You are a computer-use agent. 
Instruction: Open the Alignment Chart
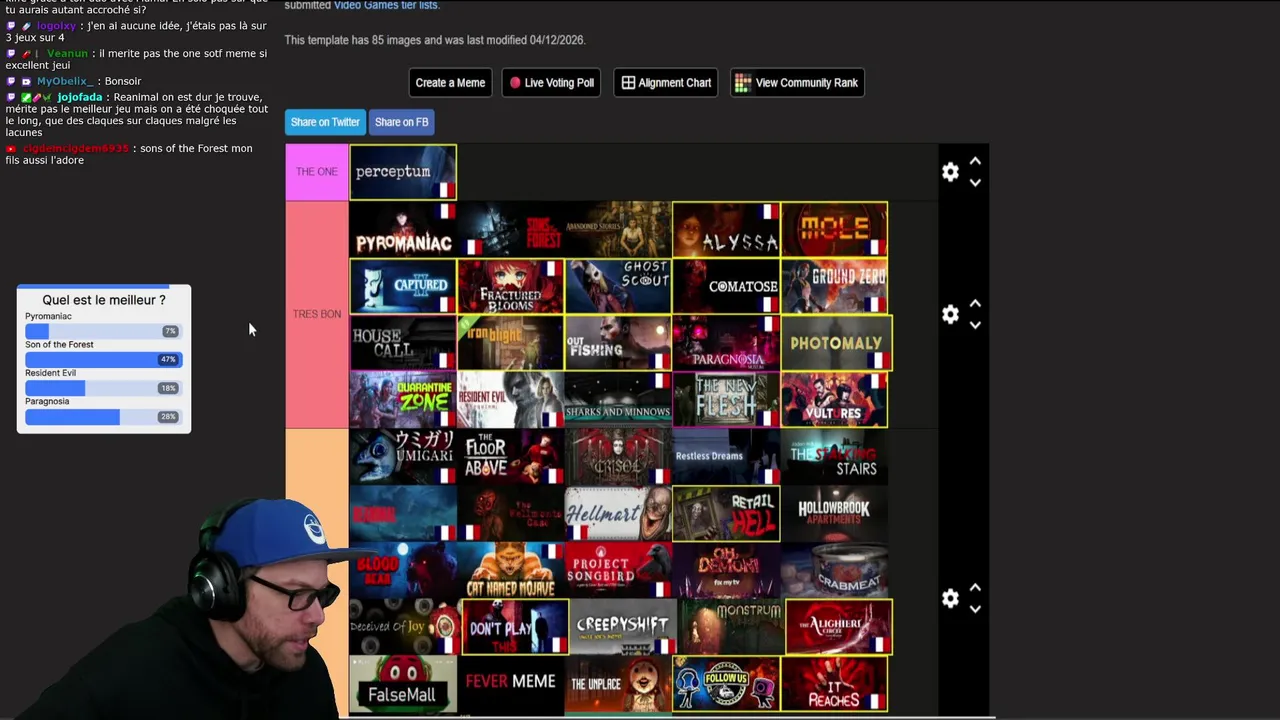click(666, 83)
